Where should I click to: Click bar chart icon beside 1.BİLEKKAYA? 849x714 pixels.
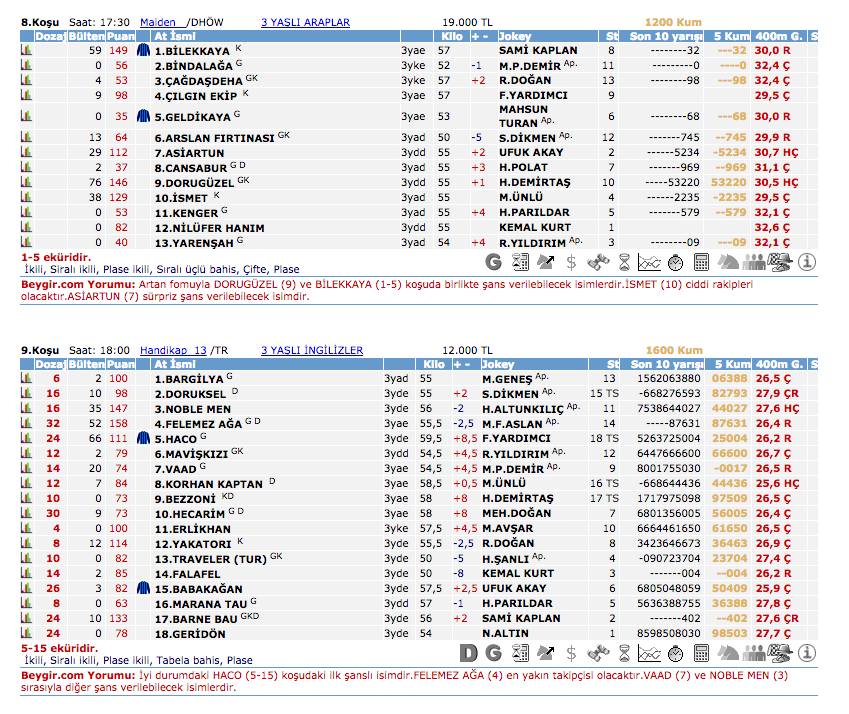(27, 50)
